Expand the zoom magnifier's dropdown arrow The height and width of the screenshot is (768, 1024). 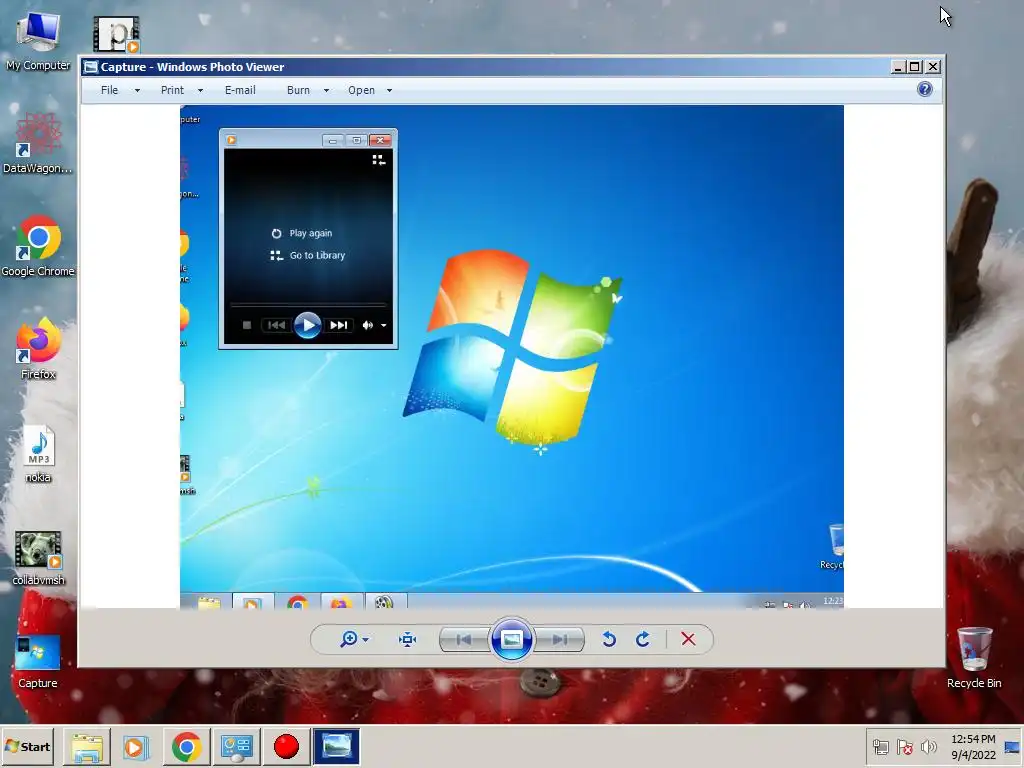tap(366, 639)
